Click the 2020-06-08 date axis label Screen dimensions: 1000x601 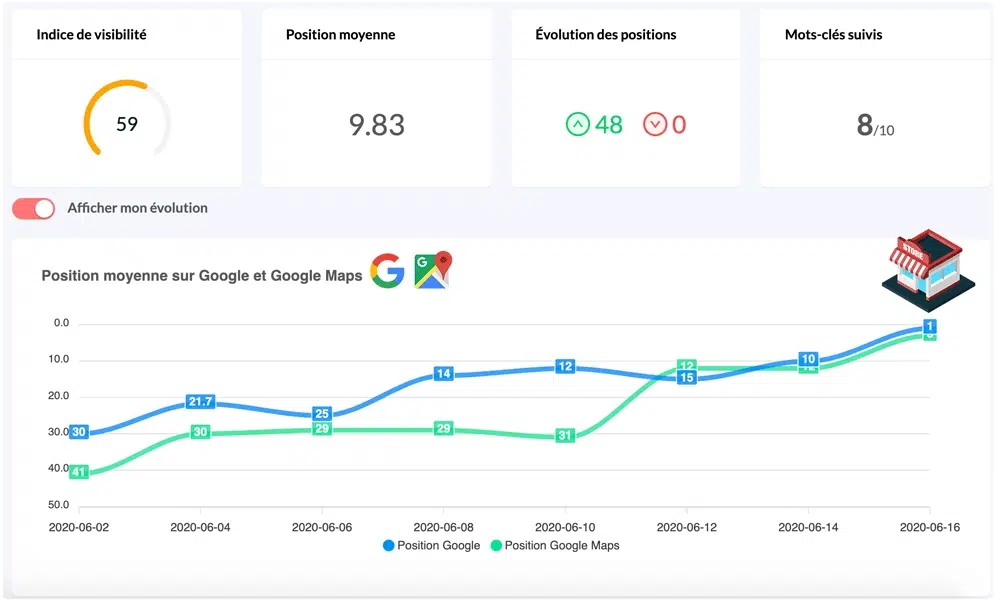tap(443, 527)
